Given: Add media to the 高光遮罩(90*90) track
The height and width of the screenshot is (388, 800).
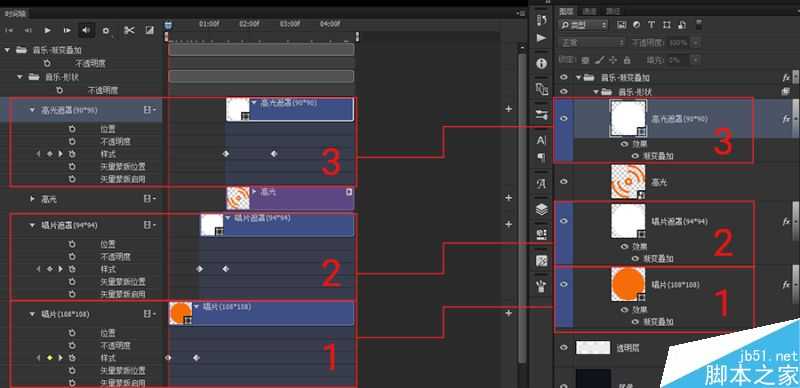Looking at the screenshot, I should pyautogui.click(x=508, y=109).
